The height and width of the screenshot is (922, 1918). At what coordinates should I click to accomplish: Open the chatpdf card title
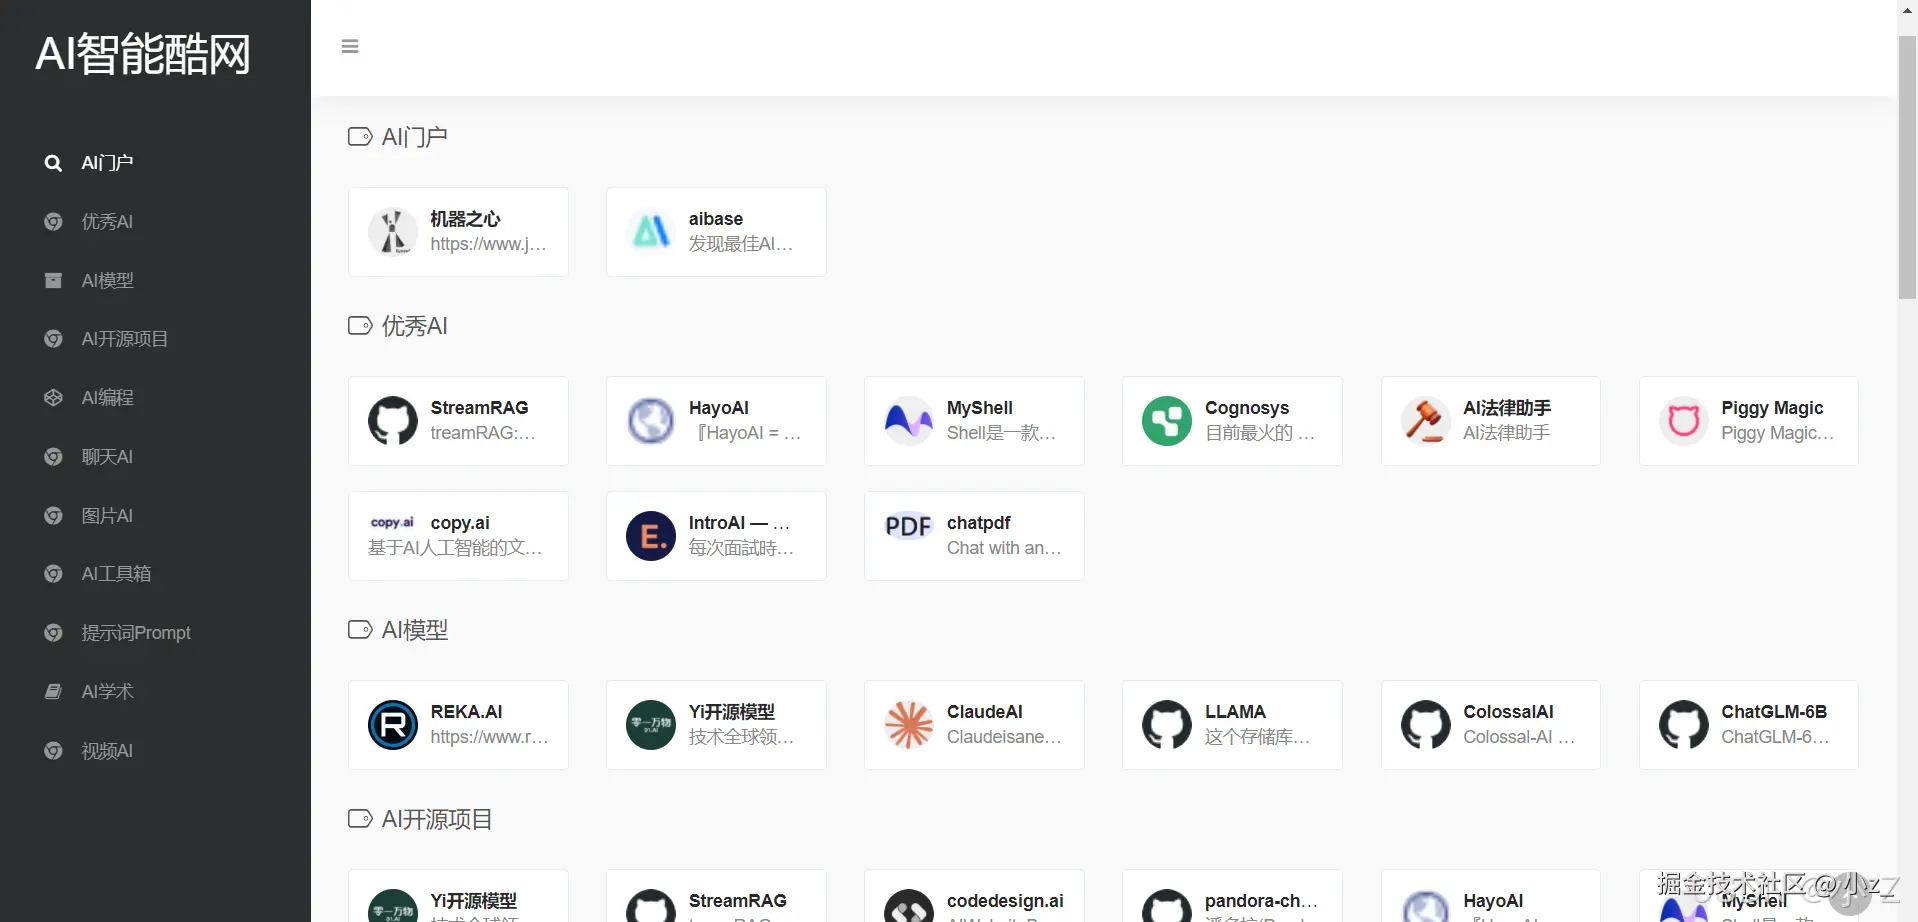979,523
